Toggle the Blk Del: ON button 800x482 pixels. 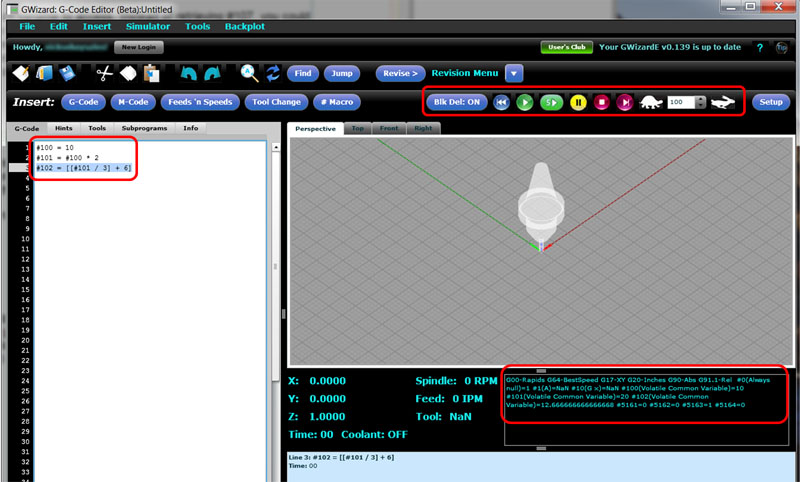pyautogui.click(x=455, y=102)
